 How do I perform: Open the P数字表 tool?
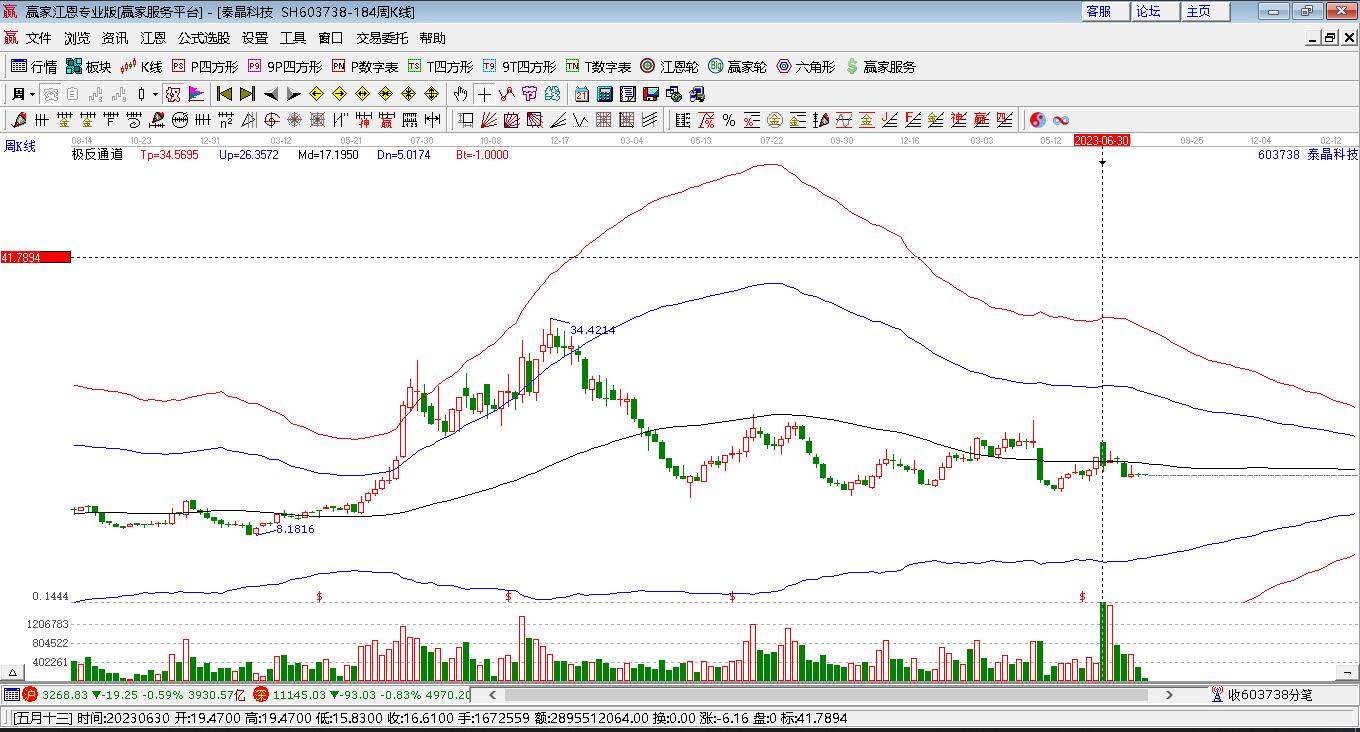click(365, 67)
